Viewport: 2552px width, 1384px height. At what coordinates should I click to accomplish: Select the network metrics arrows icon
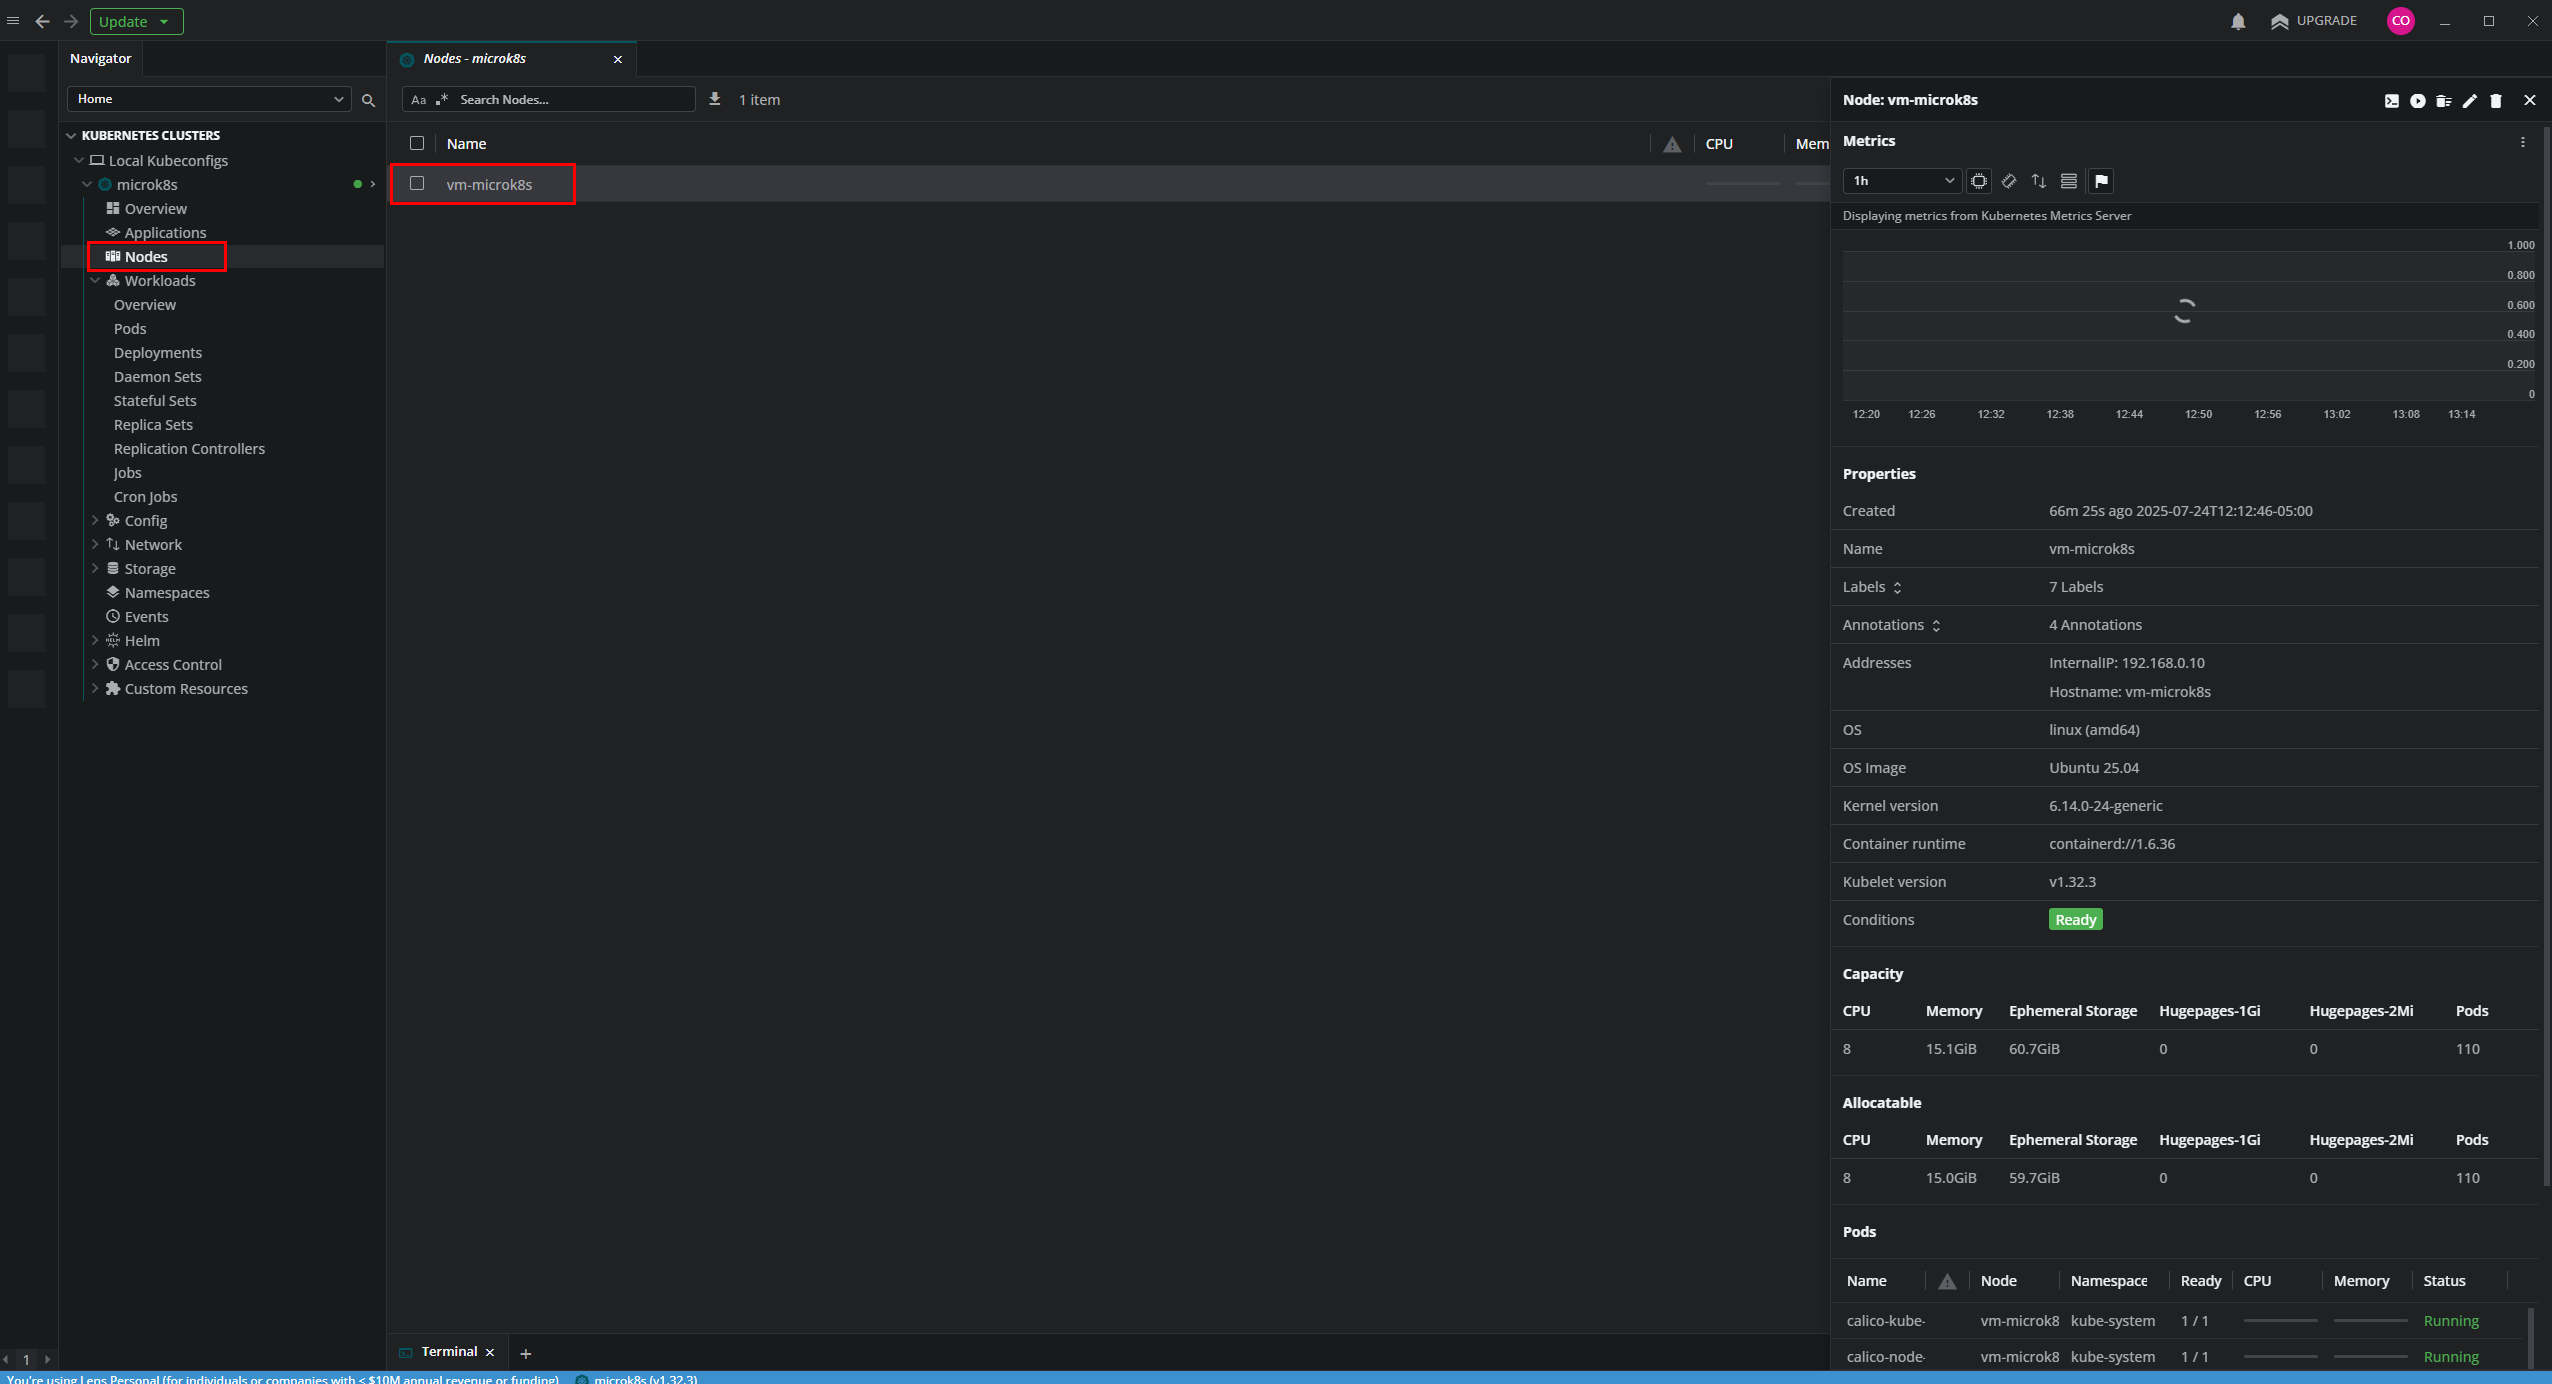(x=2039, y=181)
